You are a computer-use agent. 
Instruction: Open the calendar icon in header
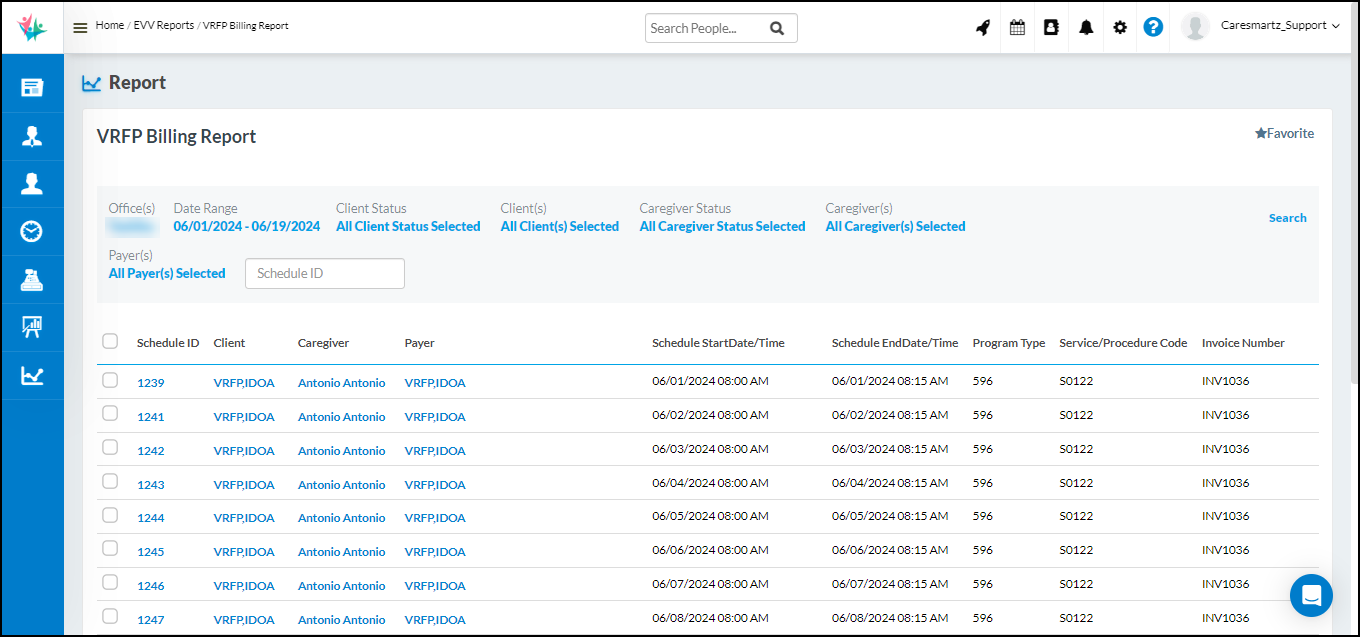click(1017, 28)
